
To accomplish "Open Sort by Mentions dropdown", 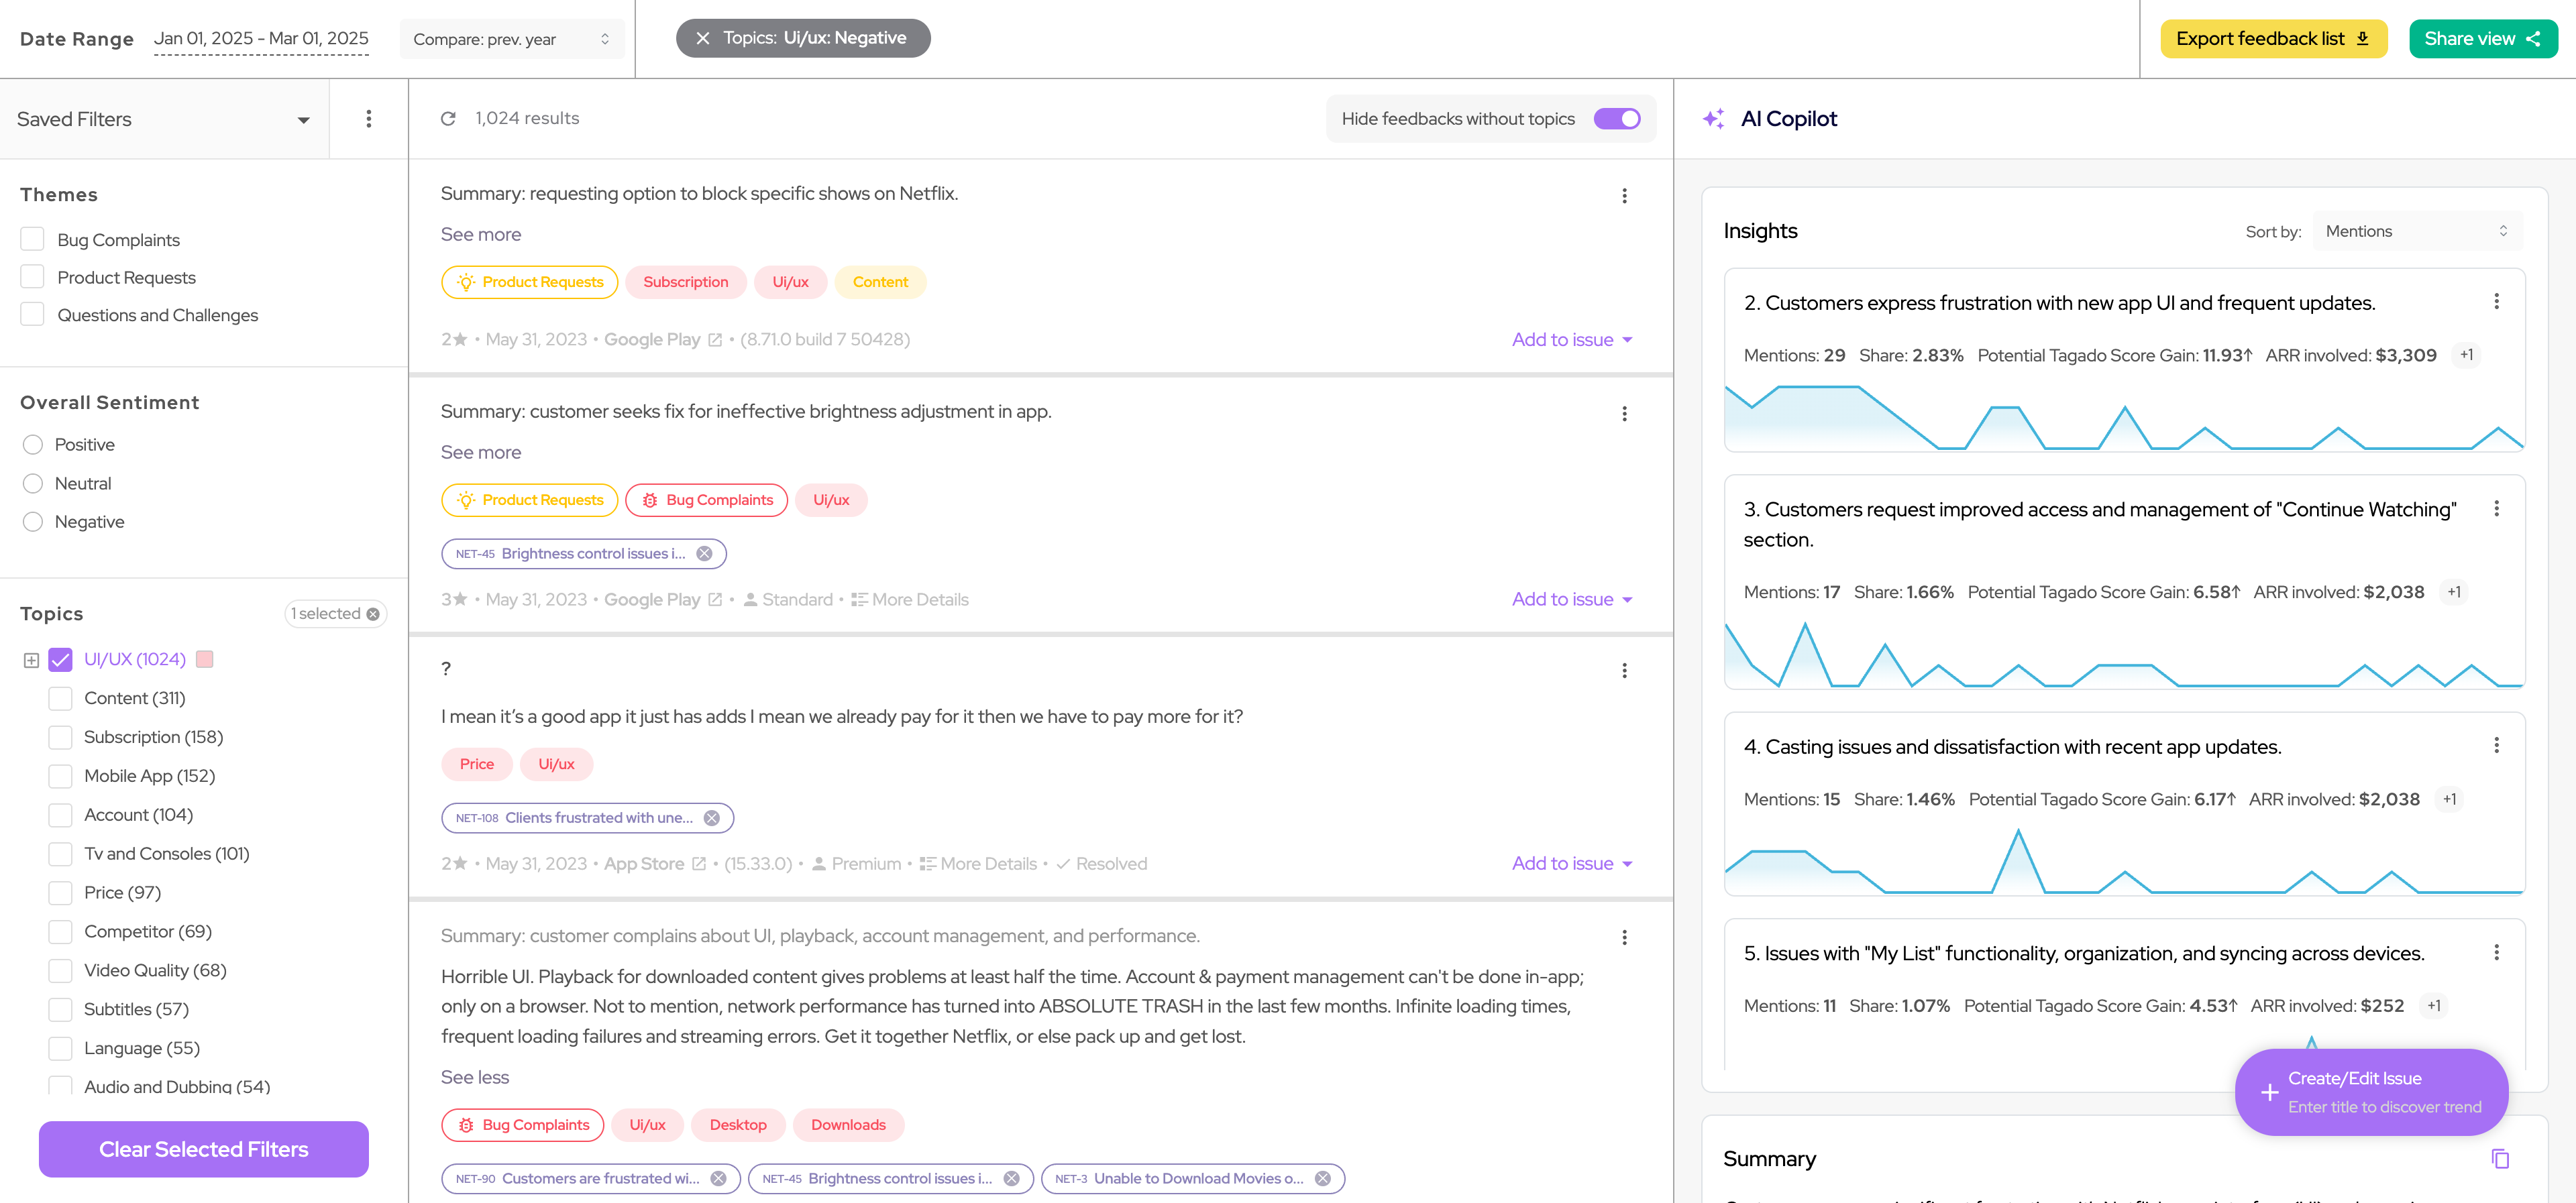I will coord(2417,231).
